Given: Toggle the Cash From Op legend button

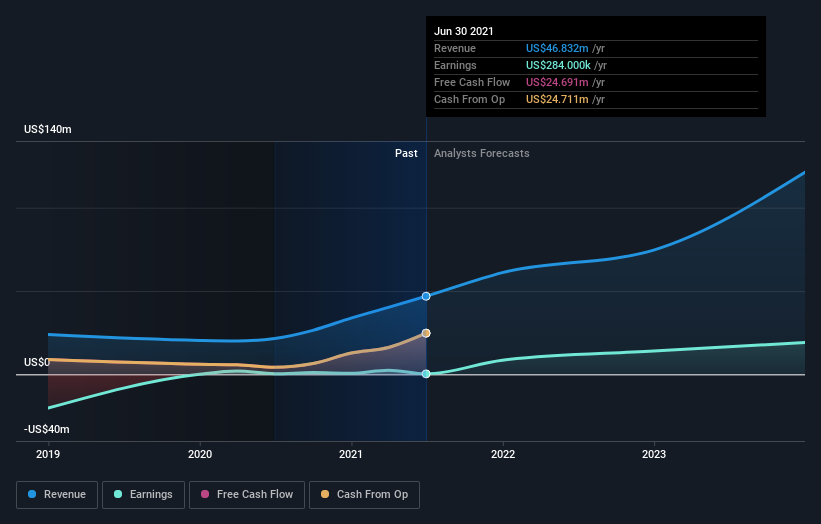Looking at the screenshot, I should (364, 495).
